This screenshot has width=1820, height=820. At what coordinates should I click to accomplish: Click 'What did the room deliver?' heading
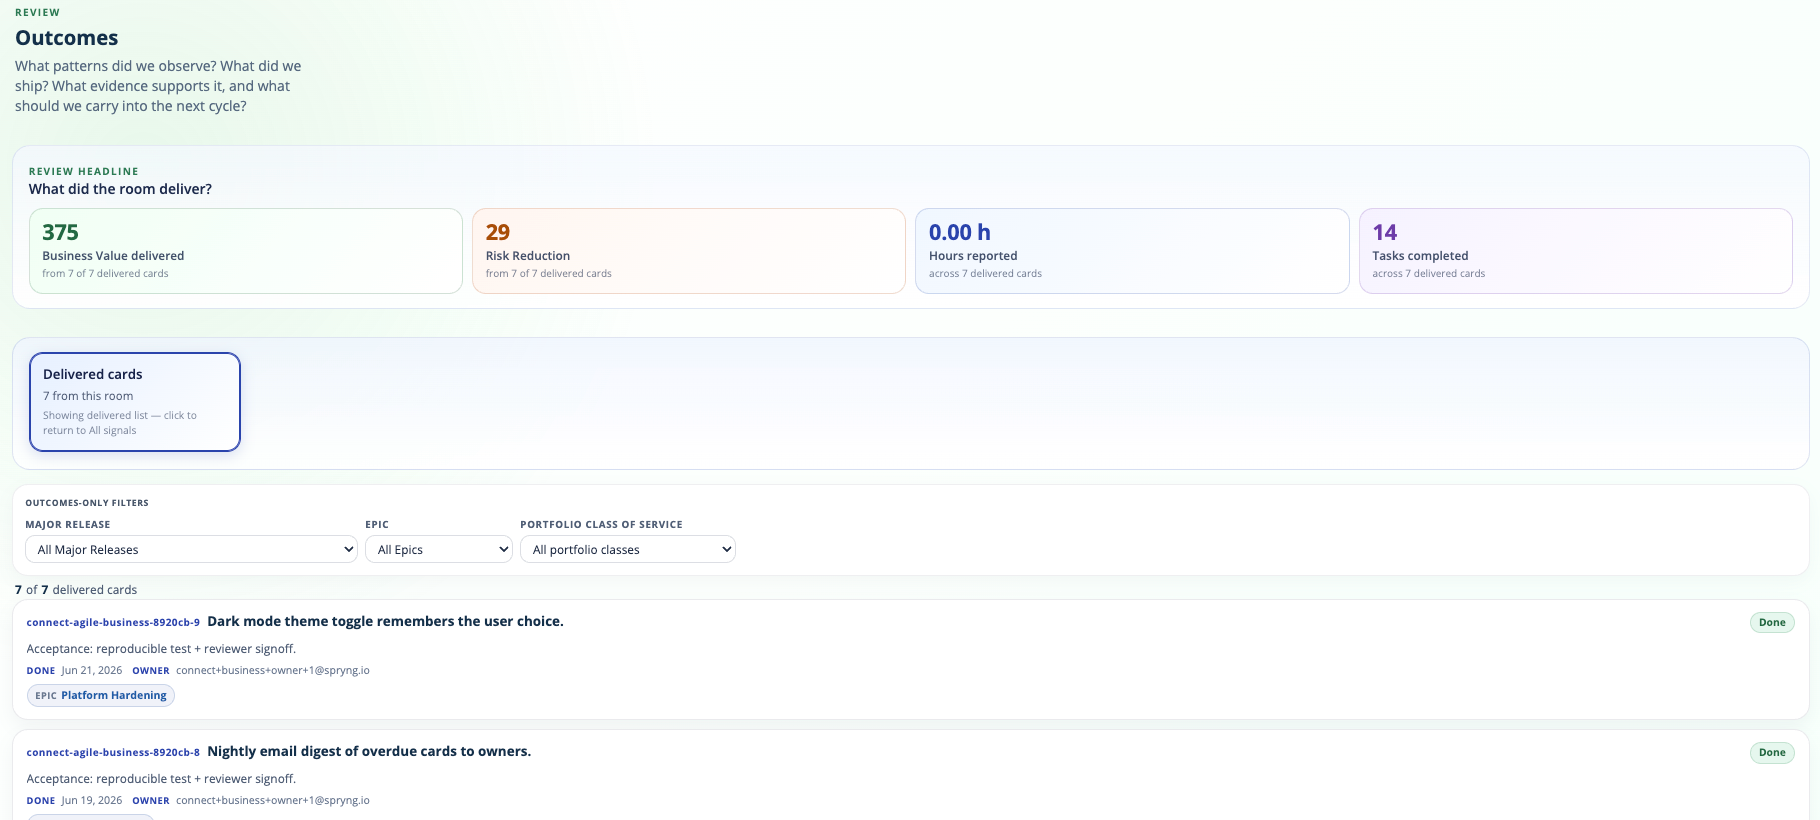click(120, 189)
